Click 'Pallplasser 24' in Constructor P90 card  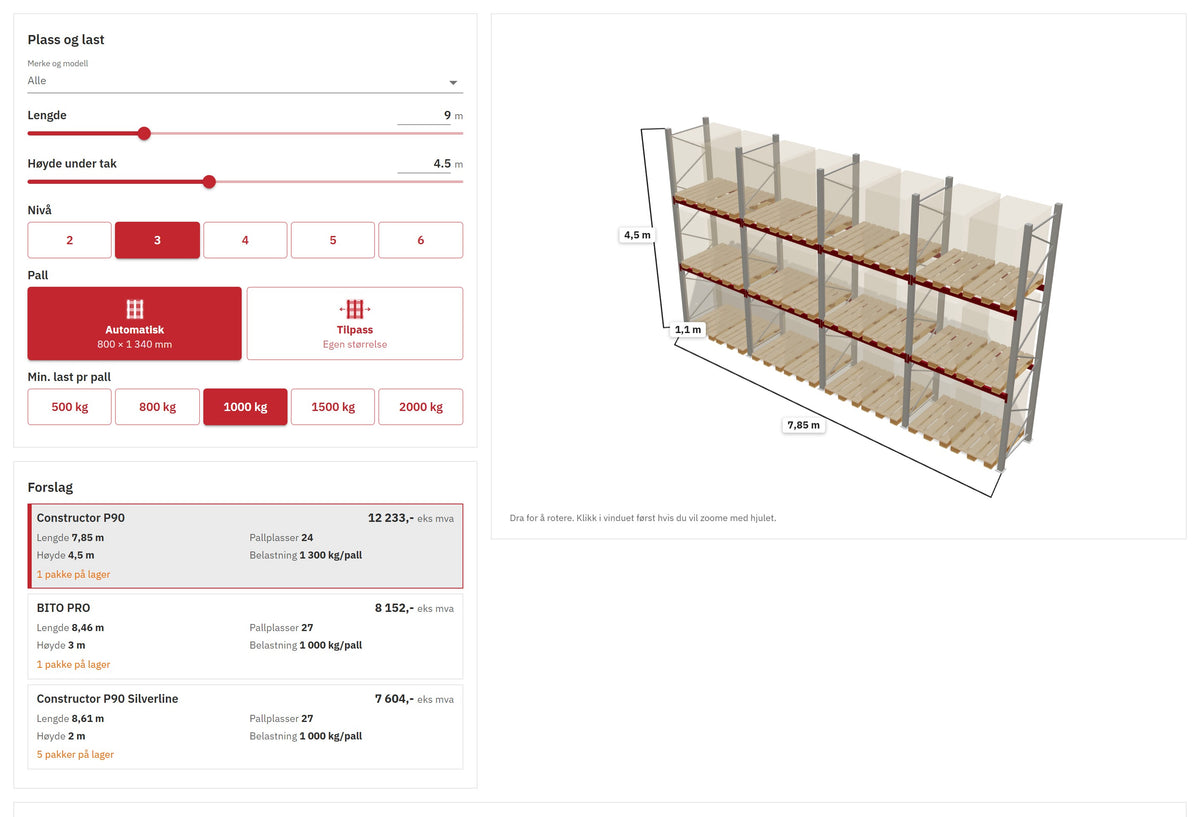point(282,538)
